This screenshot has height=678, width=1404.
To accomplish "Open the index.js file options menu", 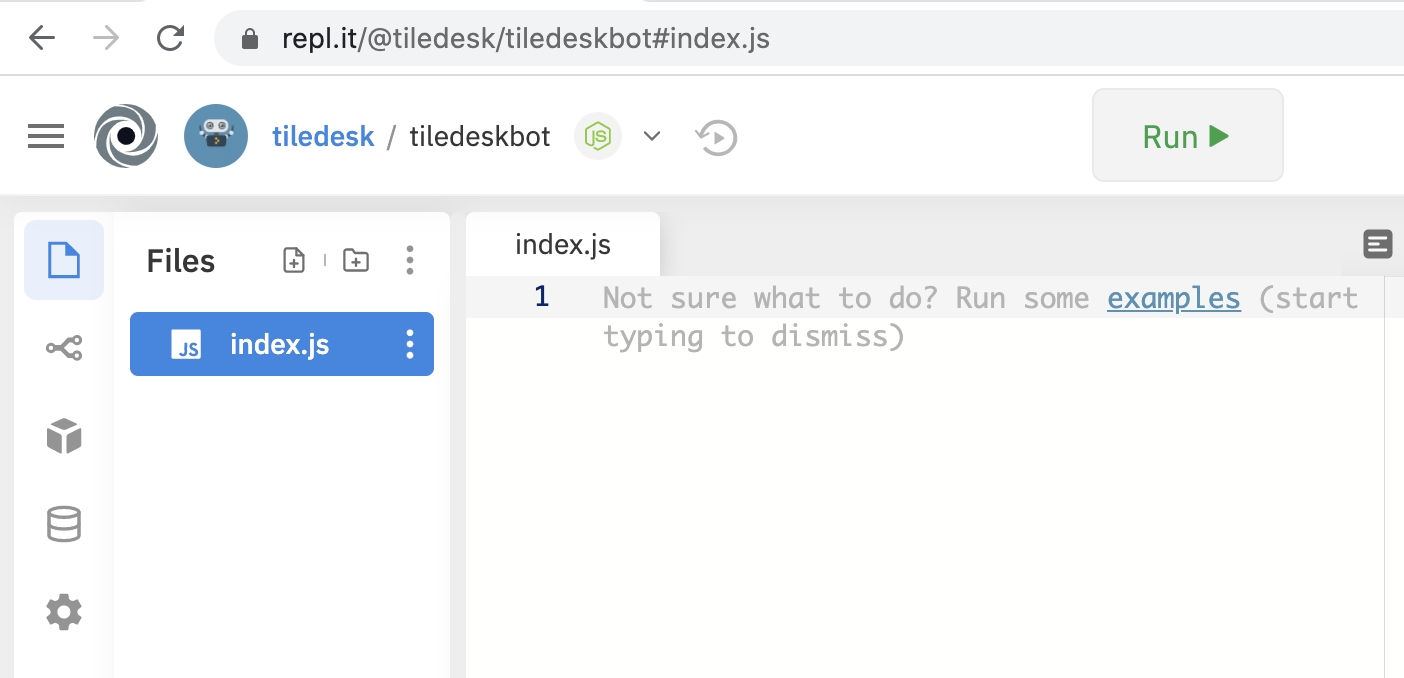I will pyautogui.click(x=410, y=345).
